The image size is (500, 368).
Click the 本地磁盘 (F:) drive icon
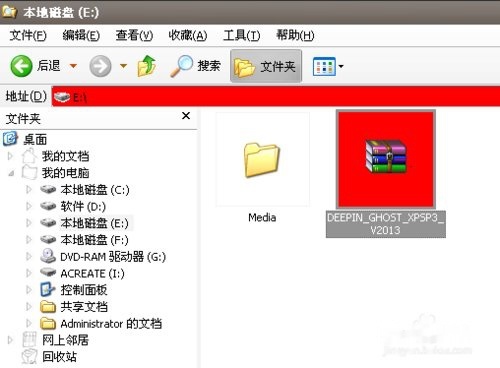(48, 239)
